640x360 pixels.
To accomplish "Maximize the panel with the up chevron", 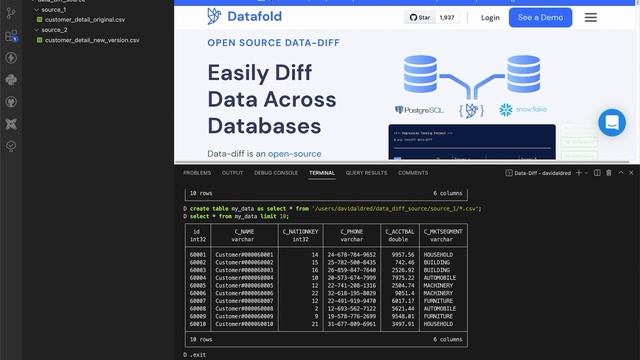I will (x=620, y=173).
